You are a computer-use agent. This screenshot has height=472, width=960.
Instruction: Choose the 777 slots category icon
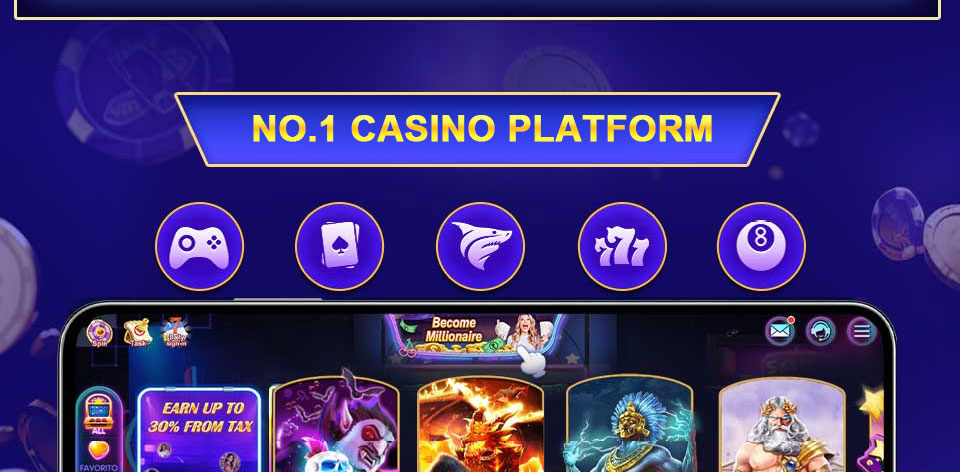pyautogui.click(x=622, y=247)
